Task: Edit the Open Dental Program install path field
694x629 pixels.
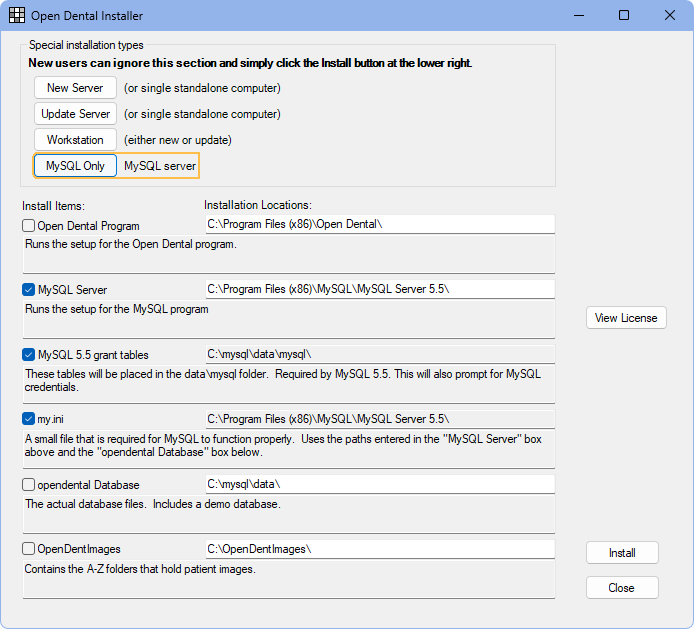Action: [380, 224]
